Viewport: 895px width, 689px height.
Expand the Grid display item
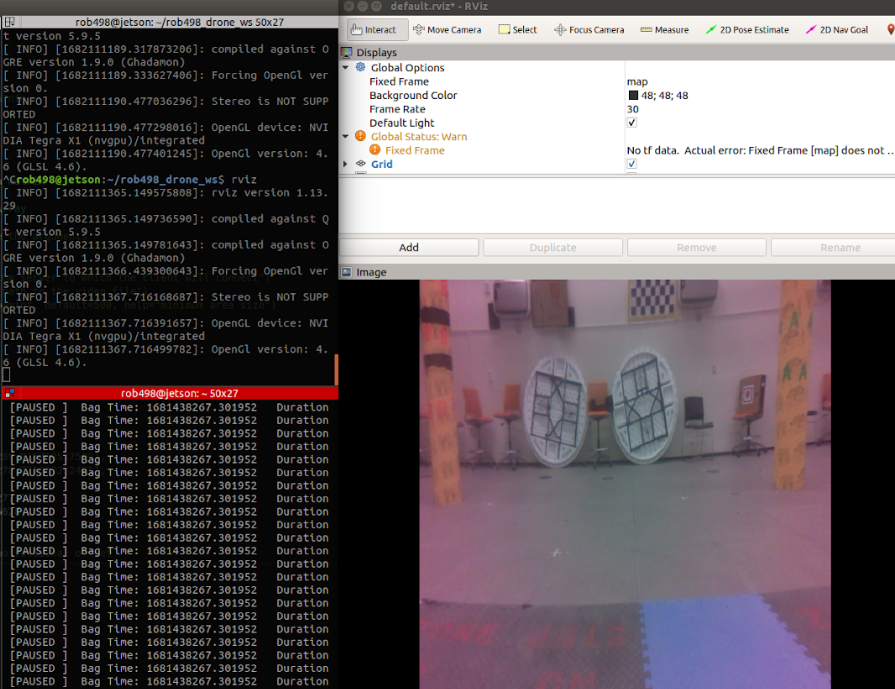[347, 164]
